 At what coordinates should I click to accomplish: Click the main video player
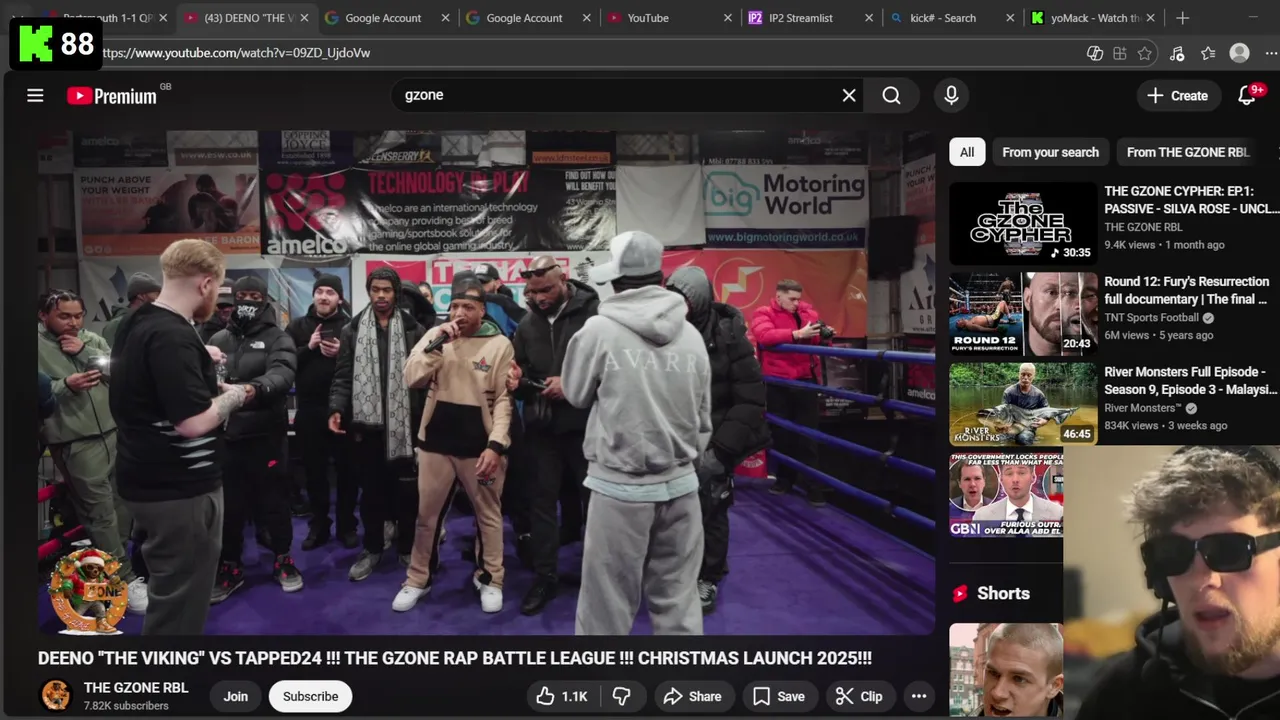pyautogui.click(x=487, y=382)
